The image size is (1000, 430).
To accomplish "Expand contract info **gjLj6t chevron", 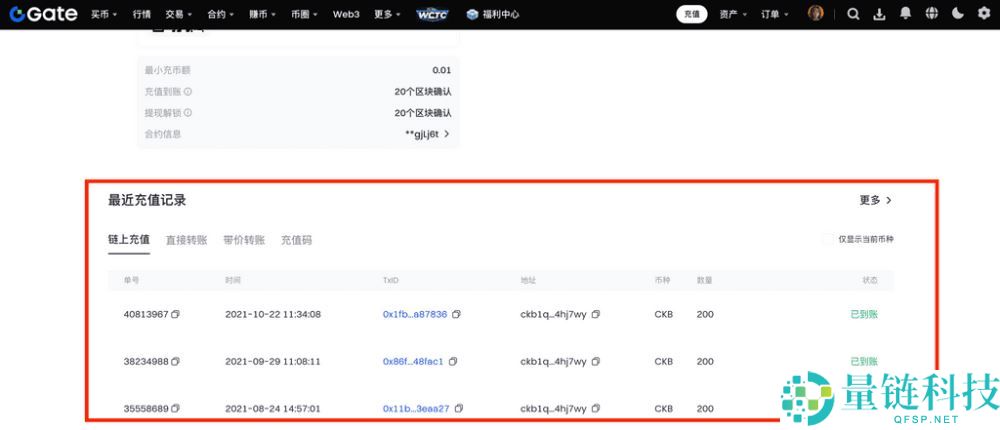I will (447, 134).
